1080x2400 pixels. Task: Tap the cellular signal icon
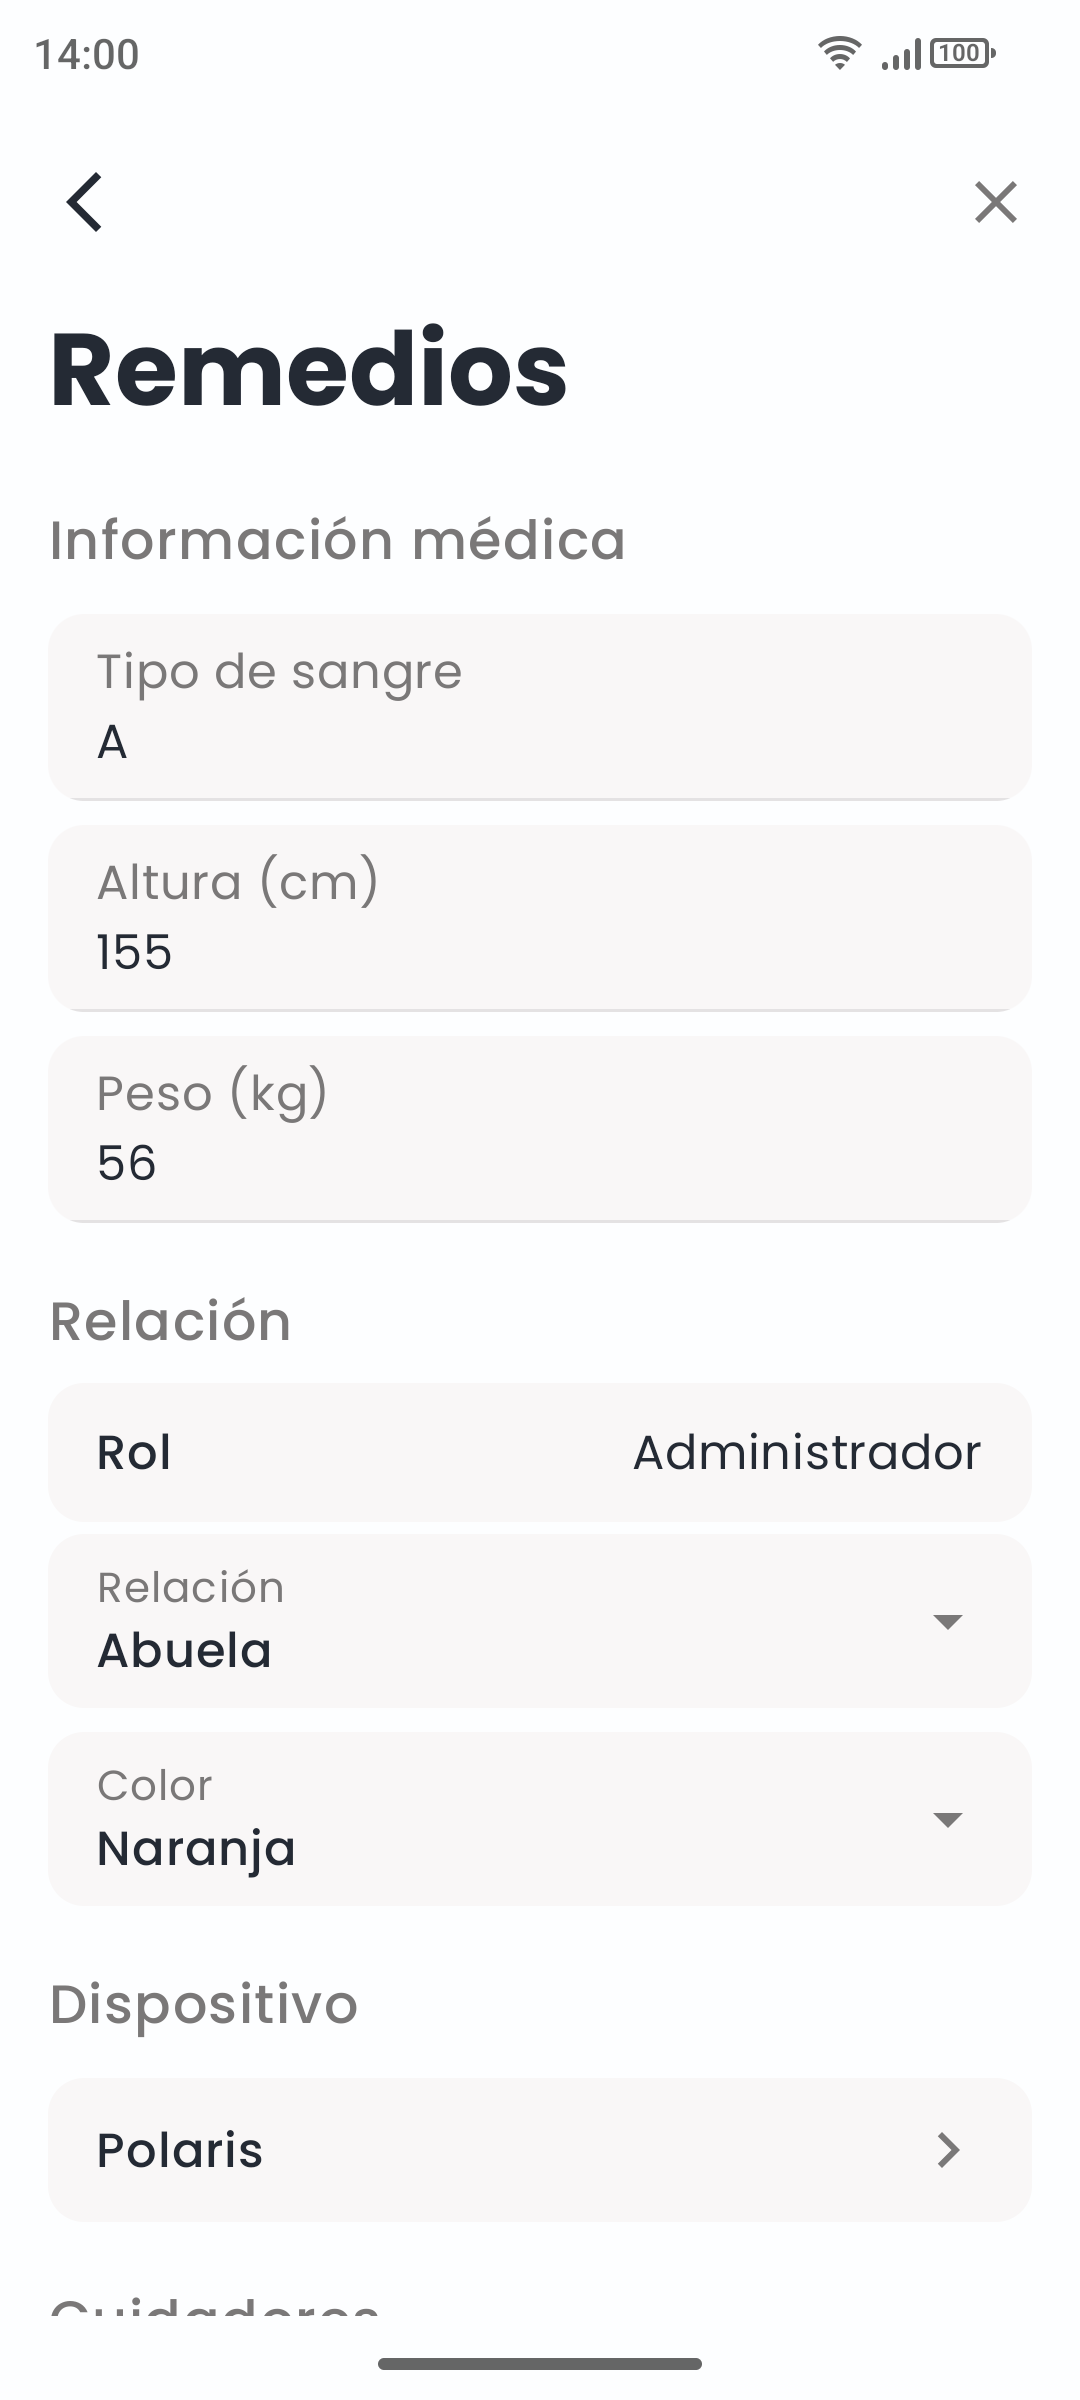click(x=900, y=55)
